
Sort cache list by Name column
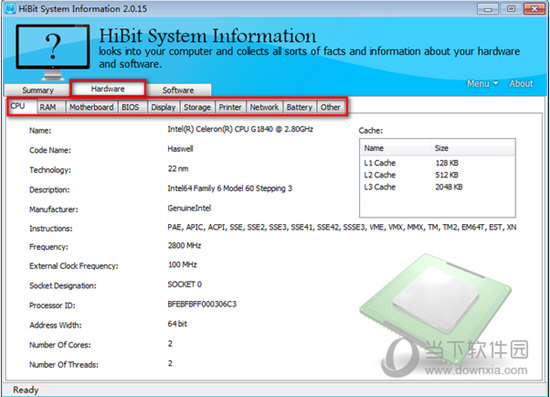tap(395, 148)
